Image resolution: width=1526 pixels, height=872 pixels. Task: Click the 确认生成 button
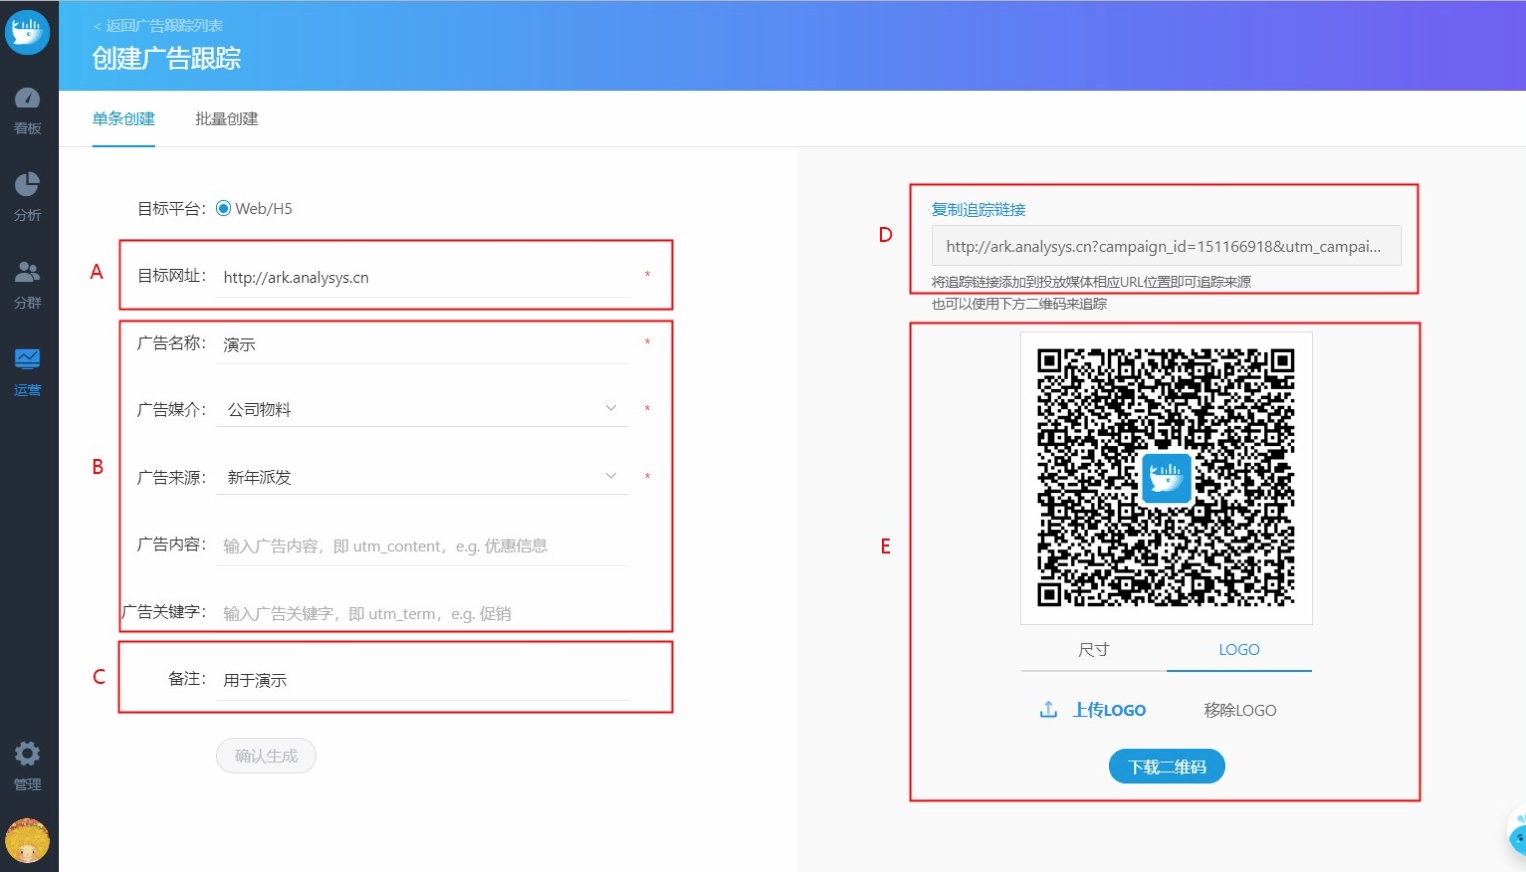pos(266,756)
